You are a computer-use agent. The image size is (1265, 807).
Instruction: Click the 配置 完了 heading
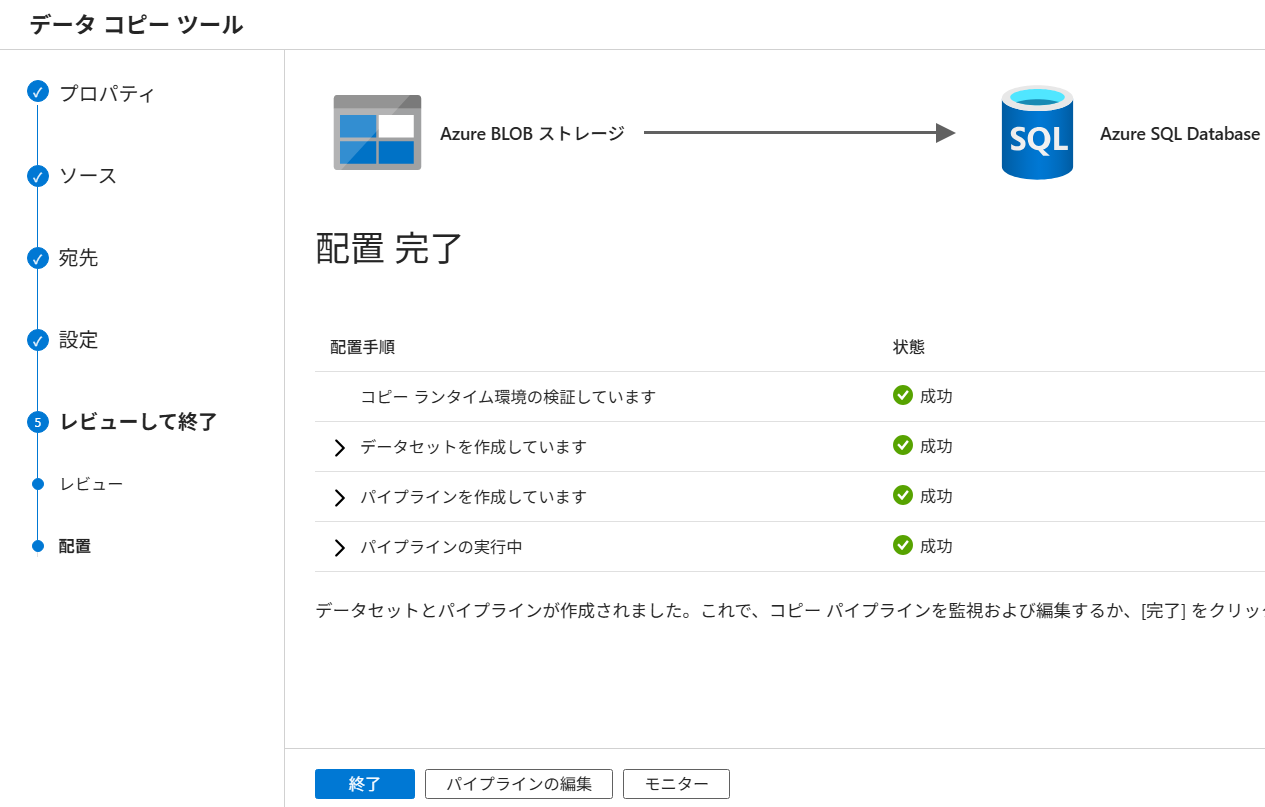(x=389, y=248)
